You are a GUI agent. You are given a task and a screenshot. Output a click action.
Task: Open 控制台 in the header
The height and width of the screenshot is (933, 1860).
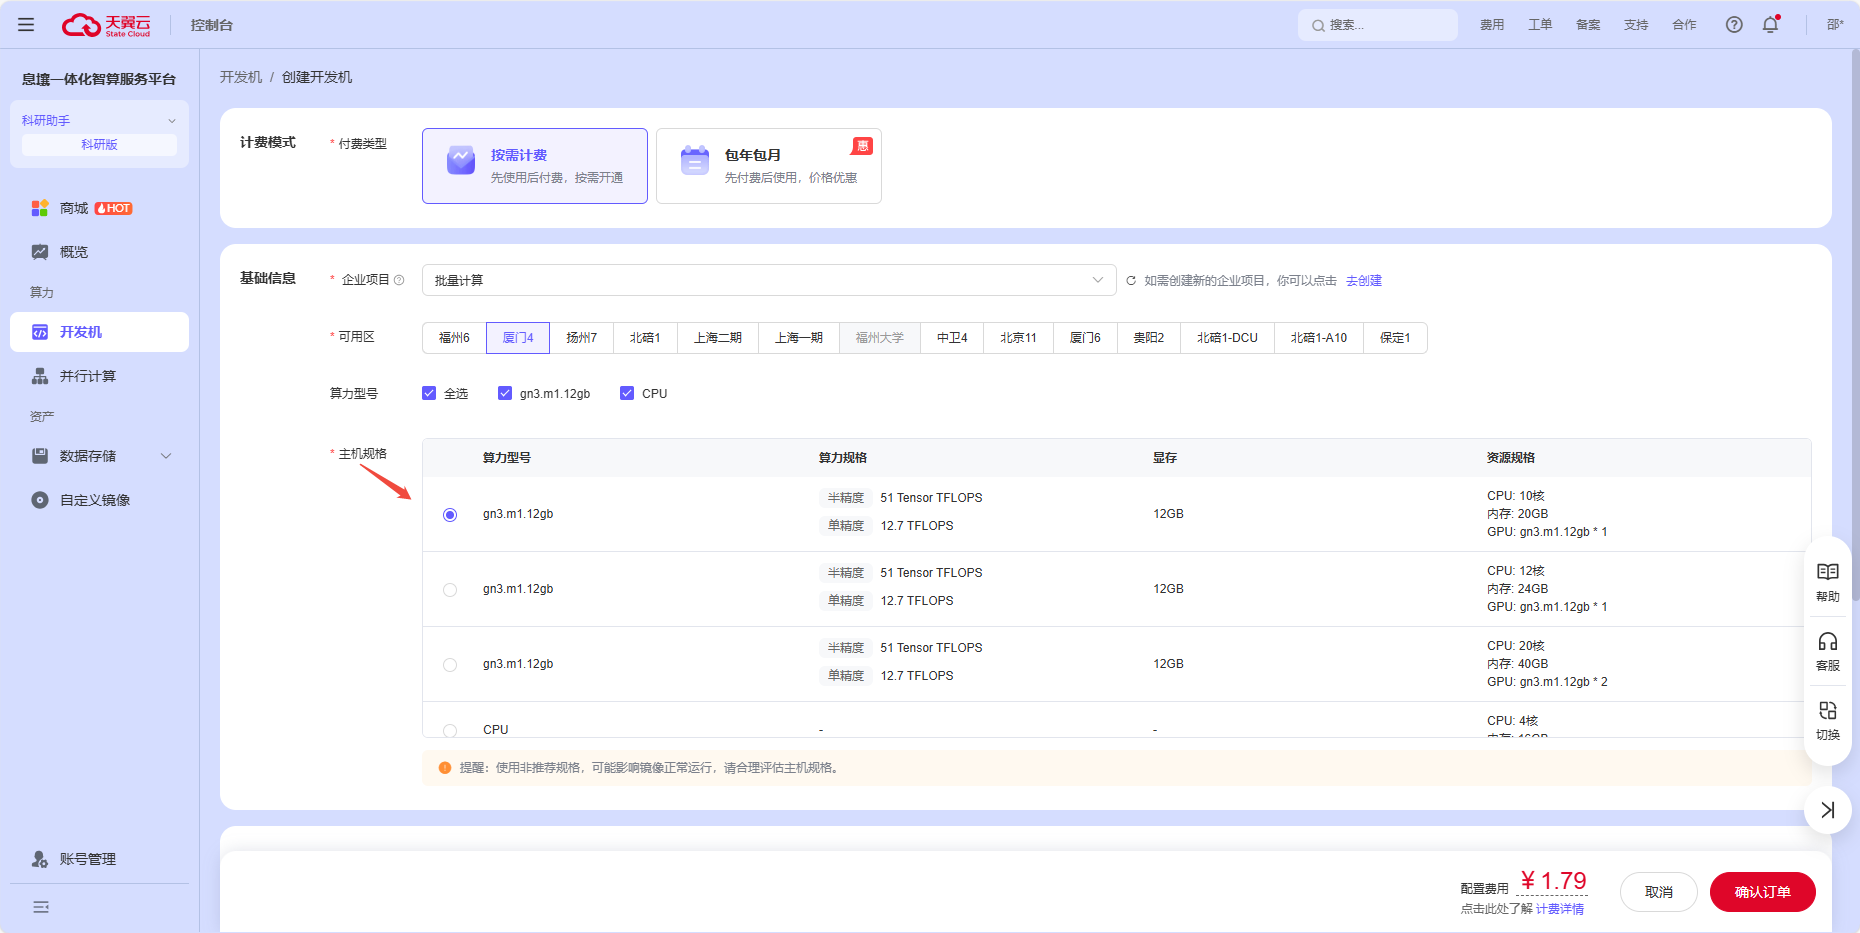[x=211, y=25]
